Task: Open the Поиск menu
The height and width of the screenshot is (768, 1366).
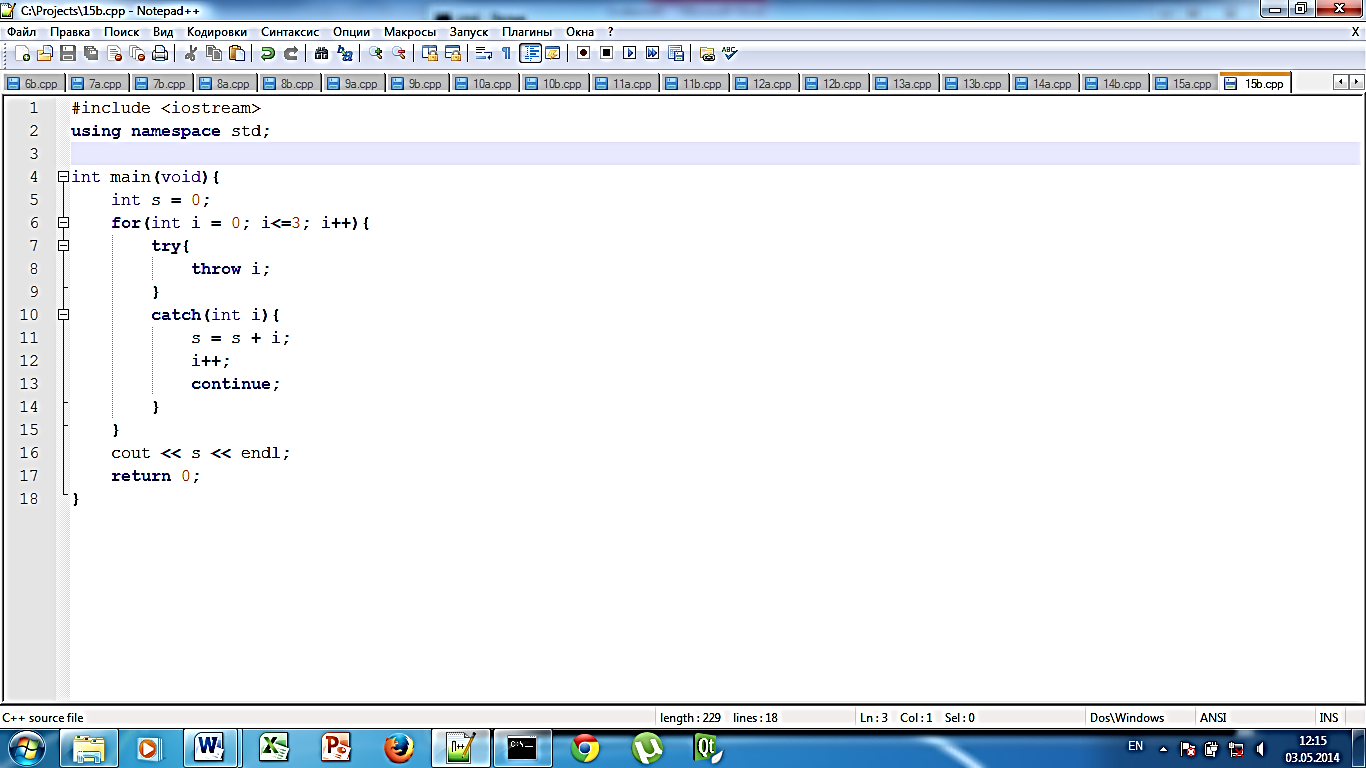Action: (122, 32)
